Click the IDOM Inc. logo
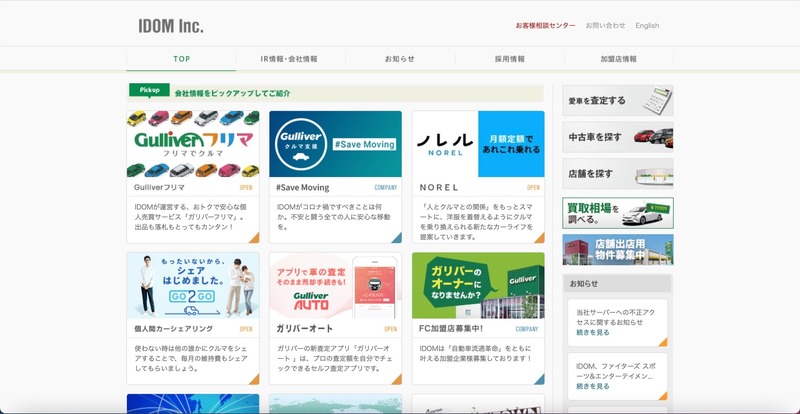800x414 pixels. click(171, 25)
